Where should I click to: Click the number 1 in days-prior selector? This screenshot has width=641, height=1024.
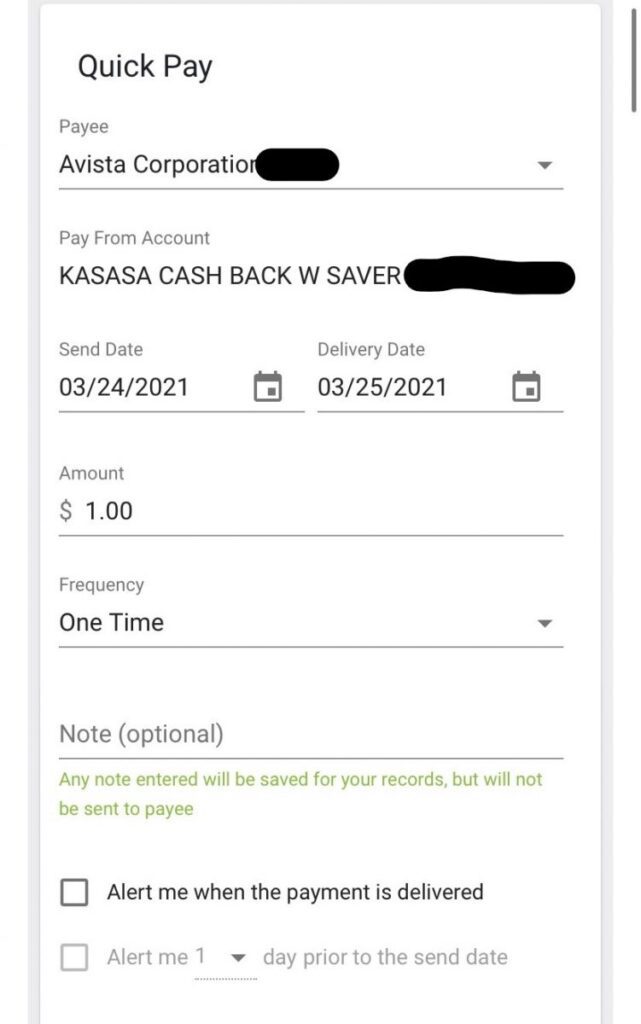(x=201, y=957)
